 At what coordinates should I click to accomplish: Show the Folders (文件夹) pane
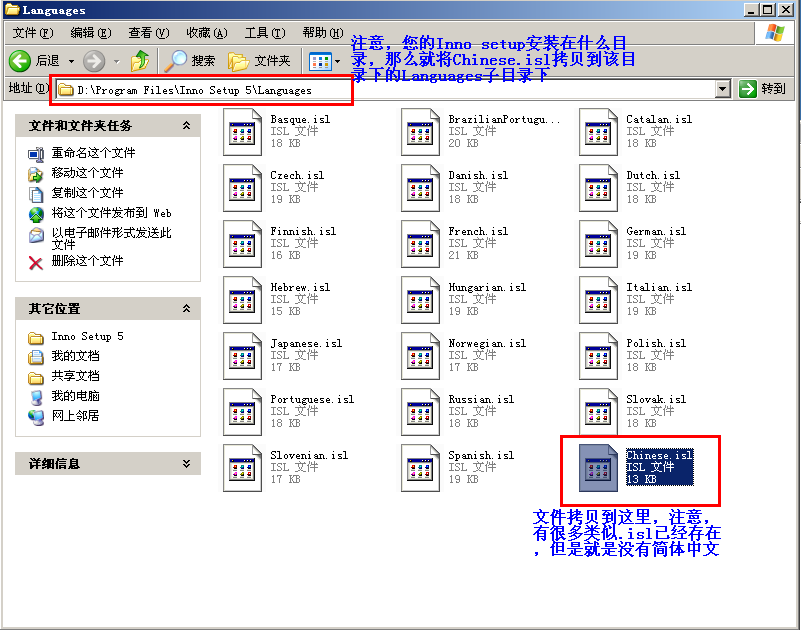[259, 61]
